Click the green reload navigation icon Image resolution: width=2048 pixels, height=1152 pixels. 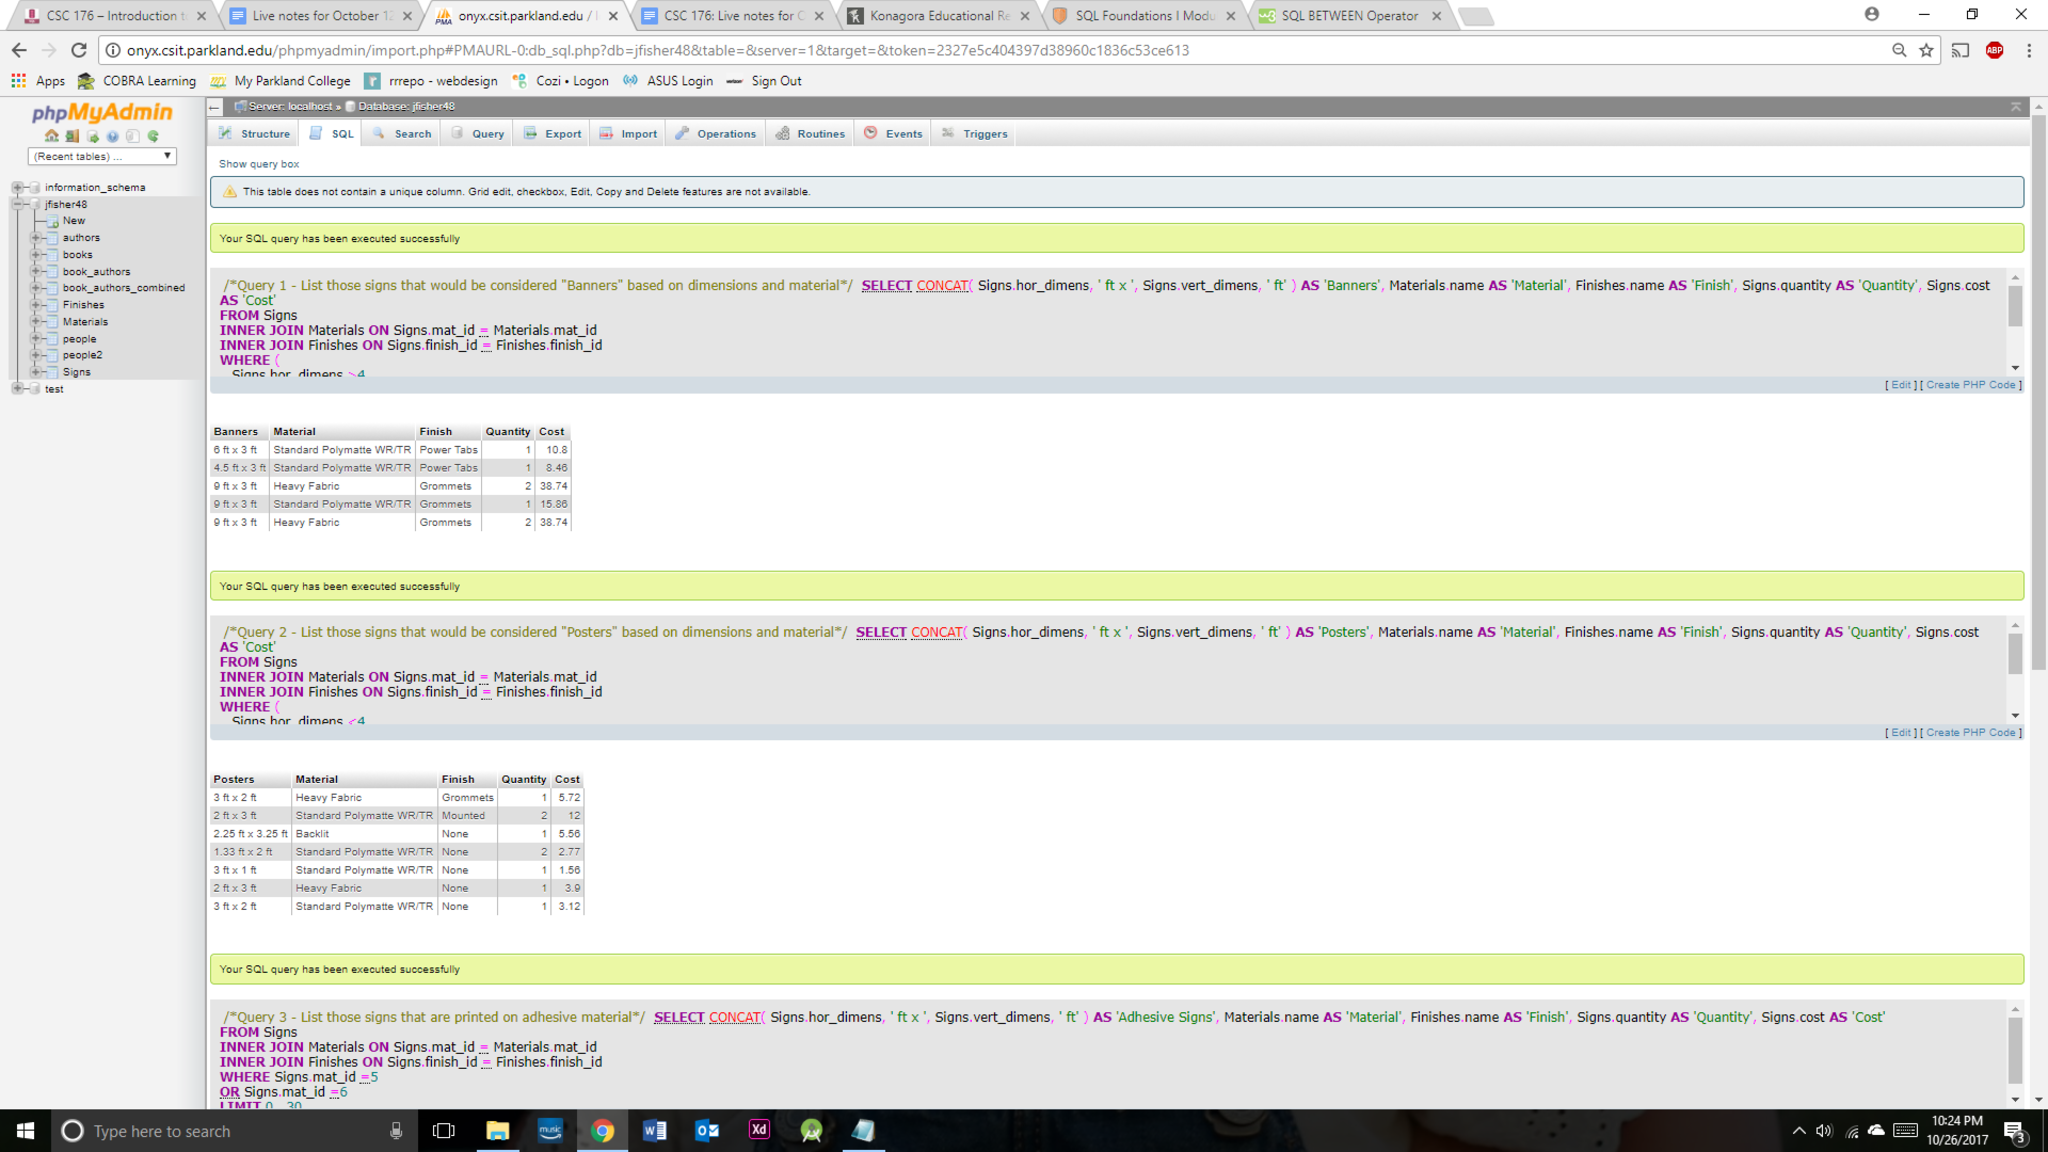click(x=153, y=136)
